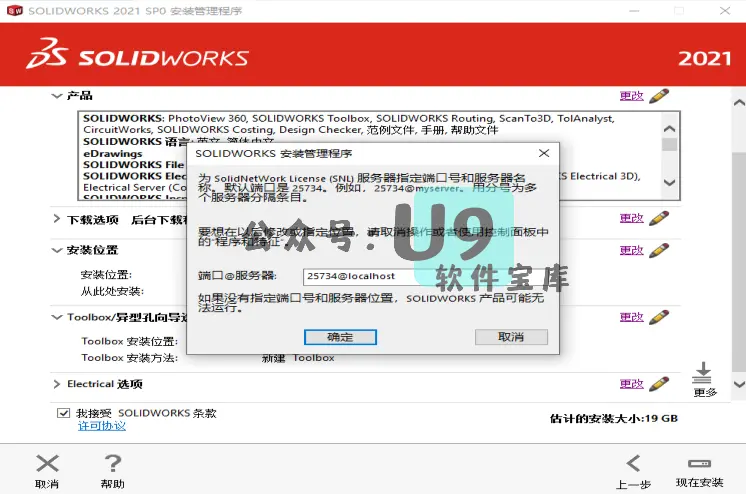746x494 pixels.
Task: Collapse the Toolbox/异型孔向导 section
Action: click(x=57, y=317)
